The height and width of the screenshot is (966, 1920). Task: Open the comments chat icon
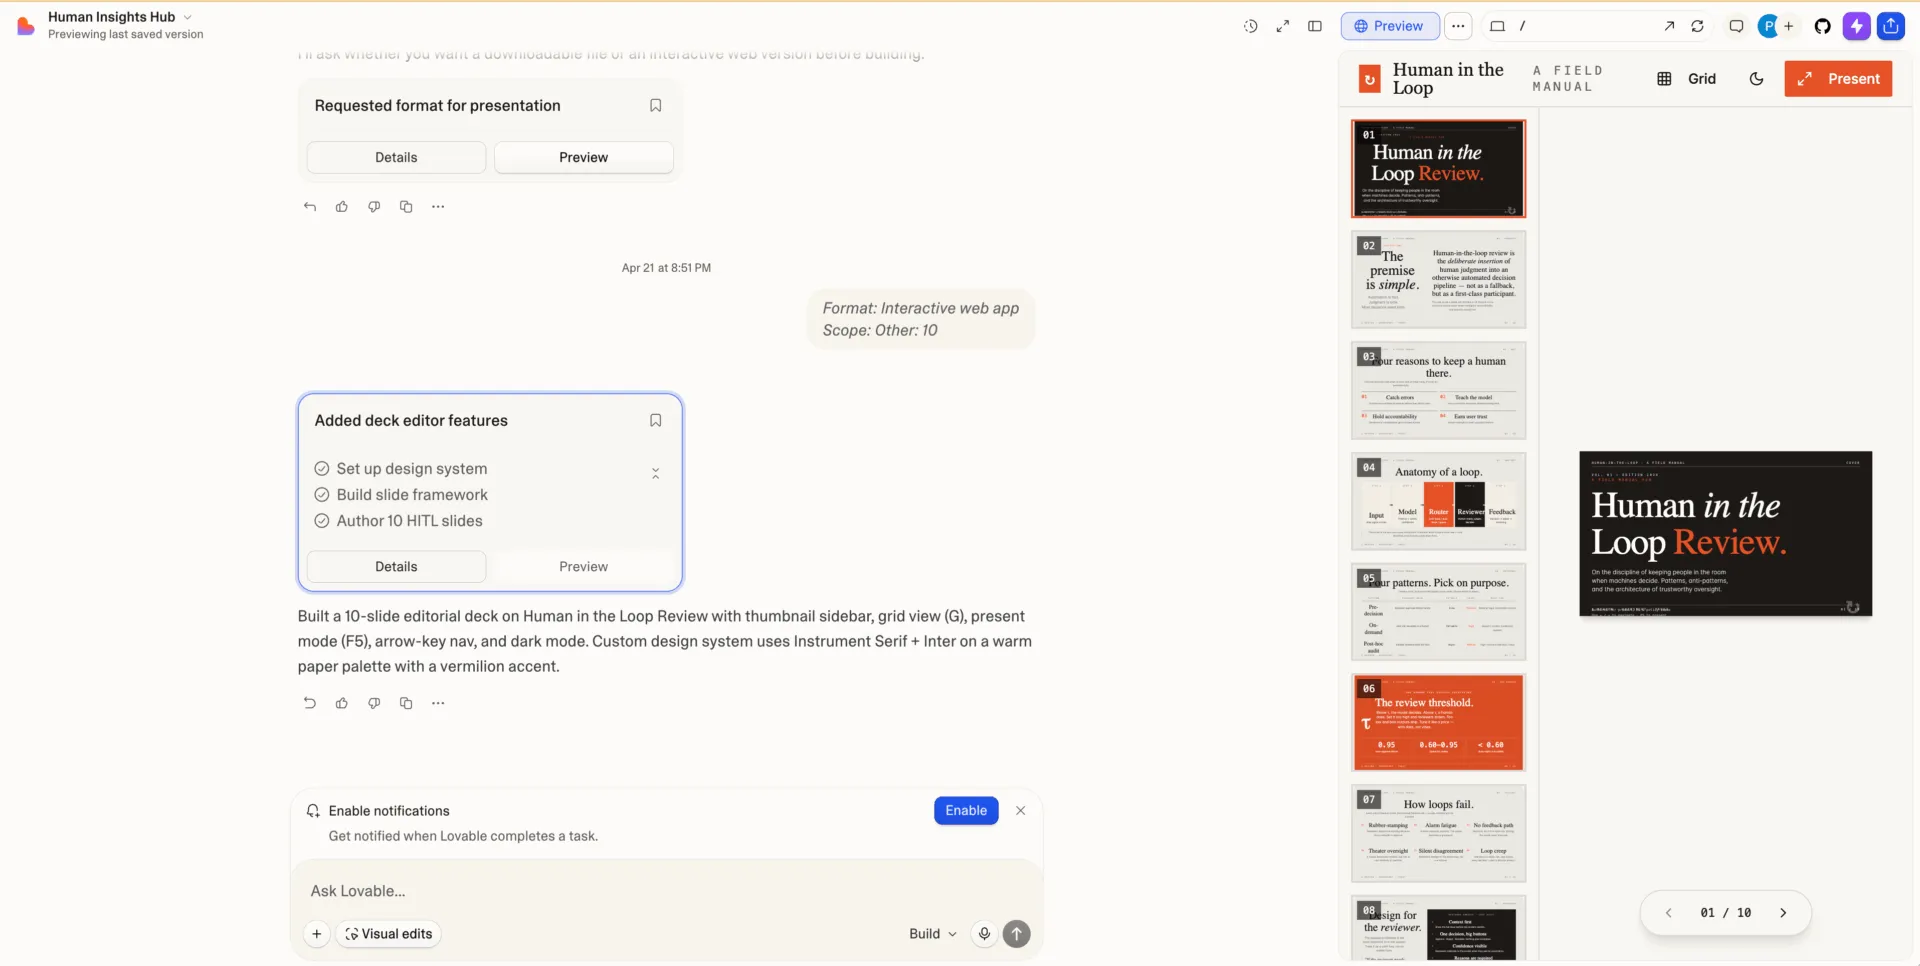click(x=1736, y=26)
